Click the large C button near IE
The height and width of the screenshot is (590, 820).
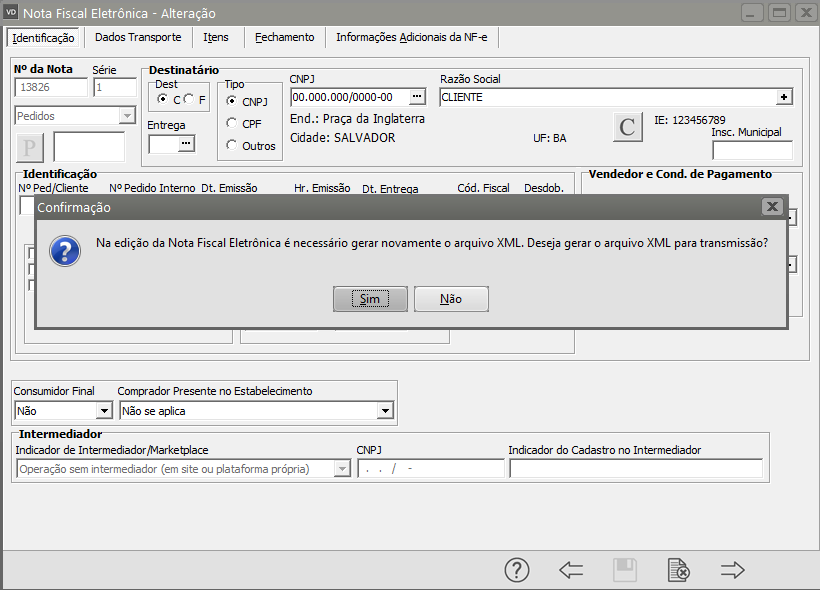(x=627, y=127)
